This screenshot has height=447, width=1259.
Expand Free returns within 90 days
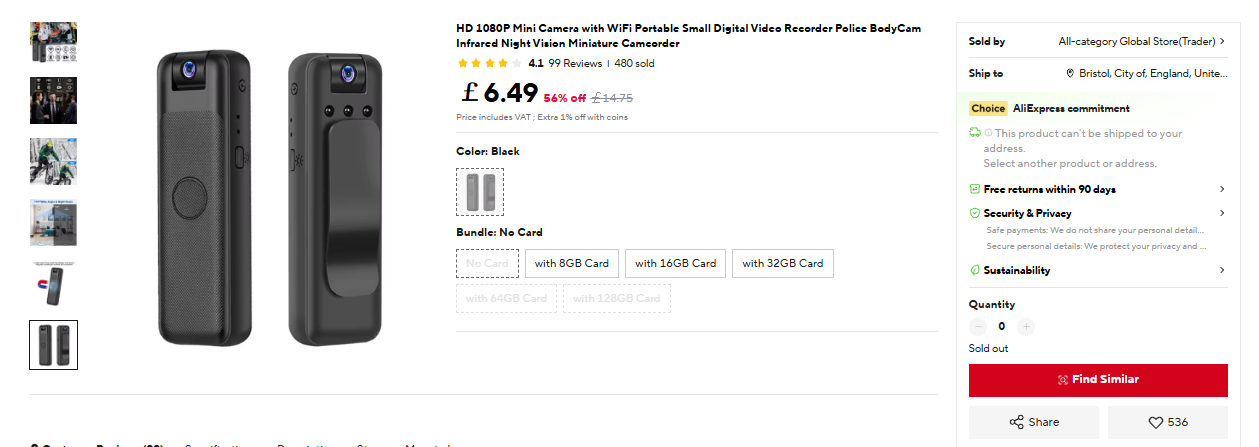[x=1222, y=189]
